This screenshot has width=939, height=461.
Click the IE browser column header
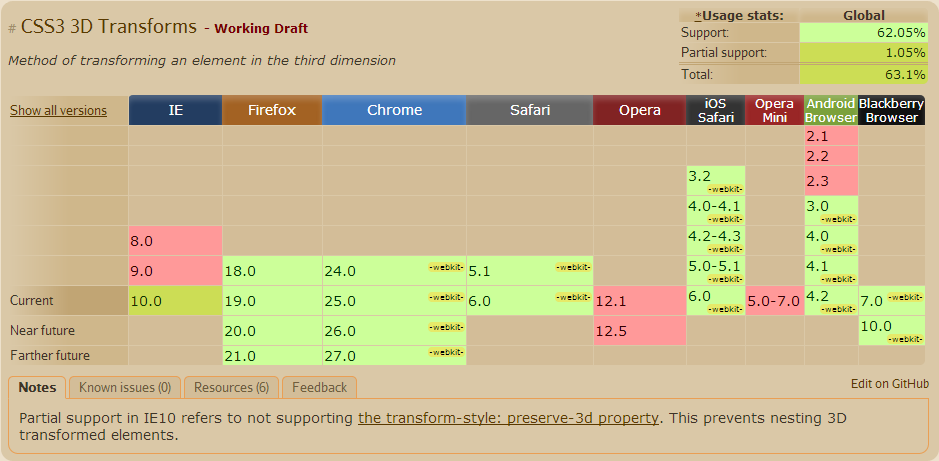pyautogui.click(x=175, y=110)
